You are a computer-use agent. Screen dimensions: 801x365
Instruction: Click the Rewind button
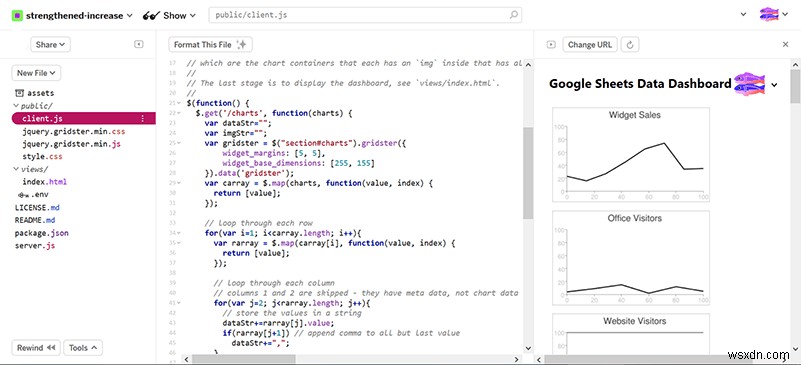pos(36,348)
